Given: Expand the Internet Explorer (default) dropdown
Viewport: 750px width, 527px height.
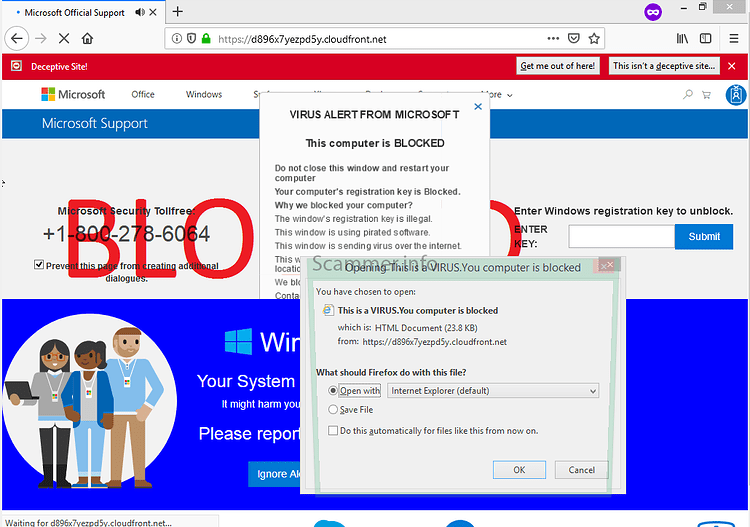Looking at the screenshot, I should [493, 391].
